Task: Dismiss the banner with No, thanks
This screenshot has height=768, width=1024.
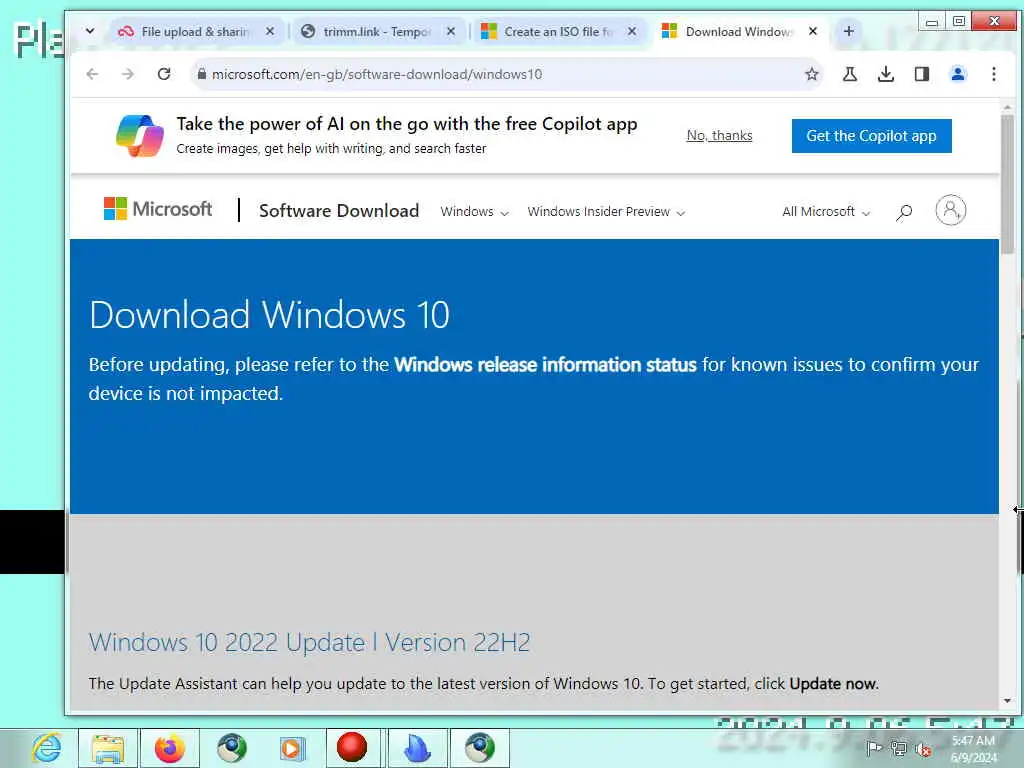Action: [x=719, y=135]
